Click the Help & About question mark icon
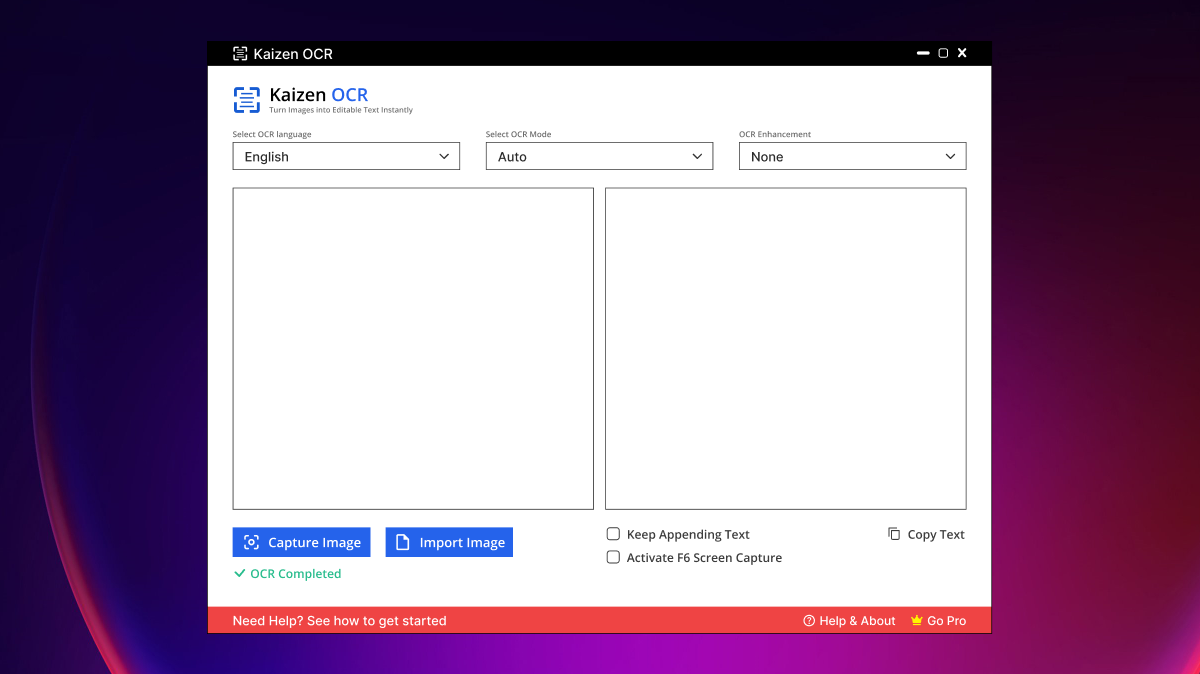This screenshot has width=1200, height=674. [809, 621]
